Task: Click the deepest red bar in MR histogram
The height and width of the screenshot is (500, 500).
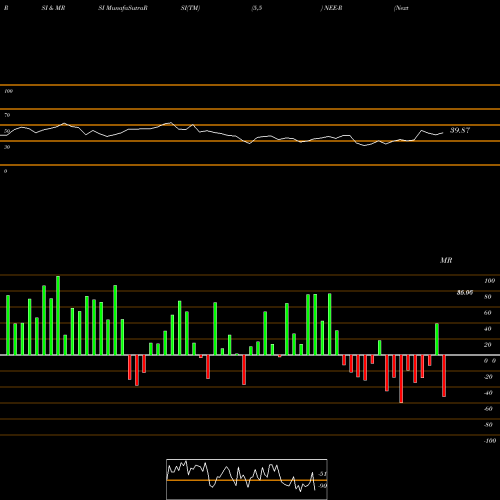Action: tap(401, 379)
